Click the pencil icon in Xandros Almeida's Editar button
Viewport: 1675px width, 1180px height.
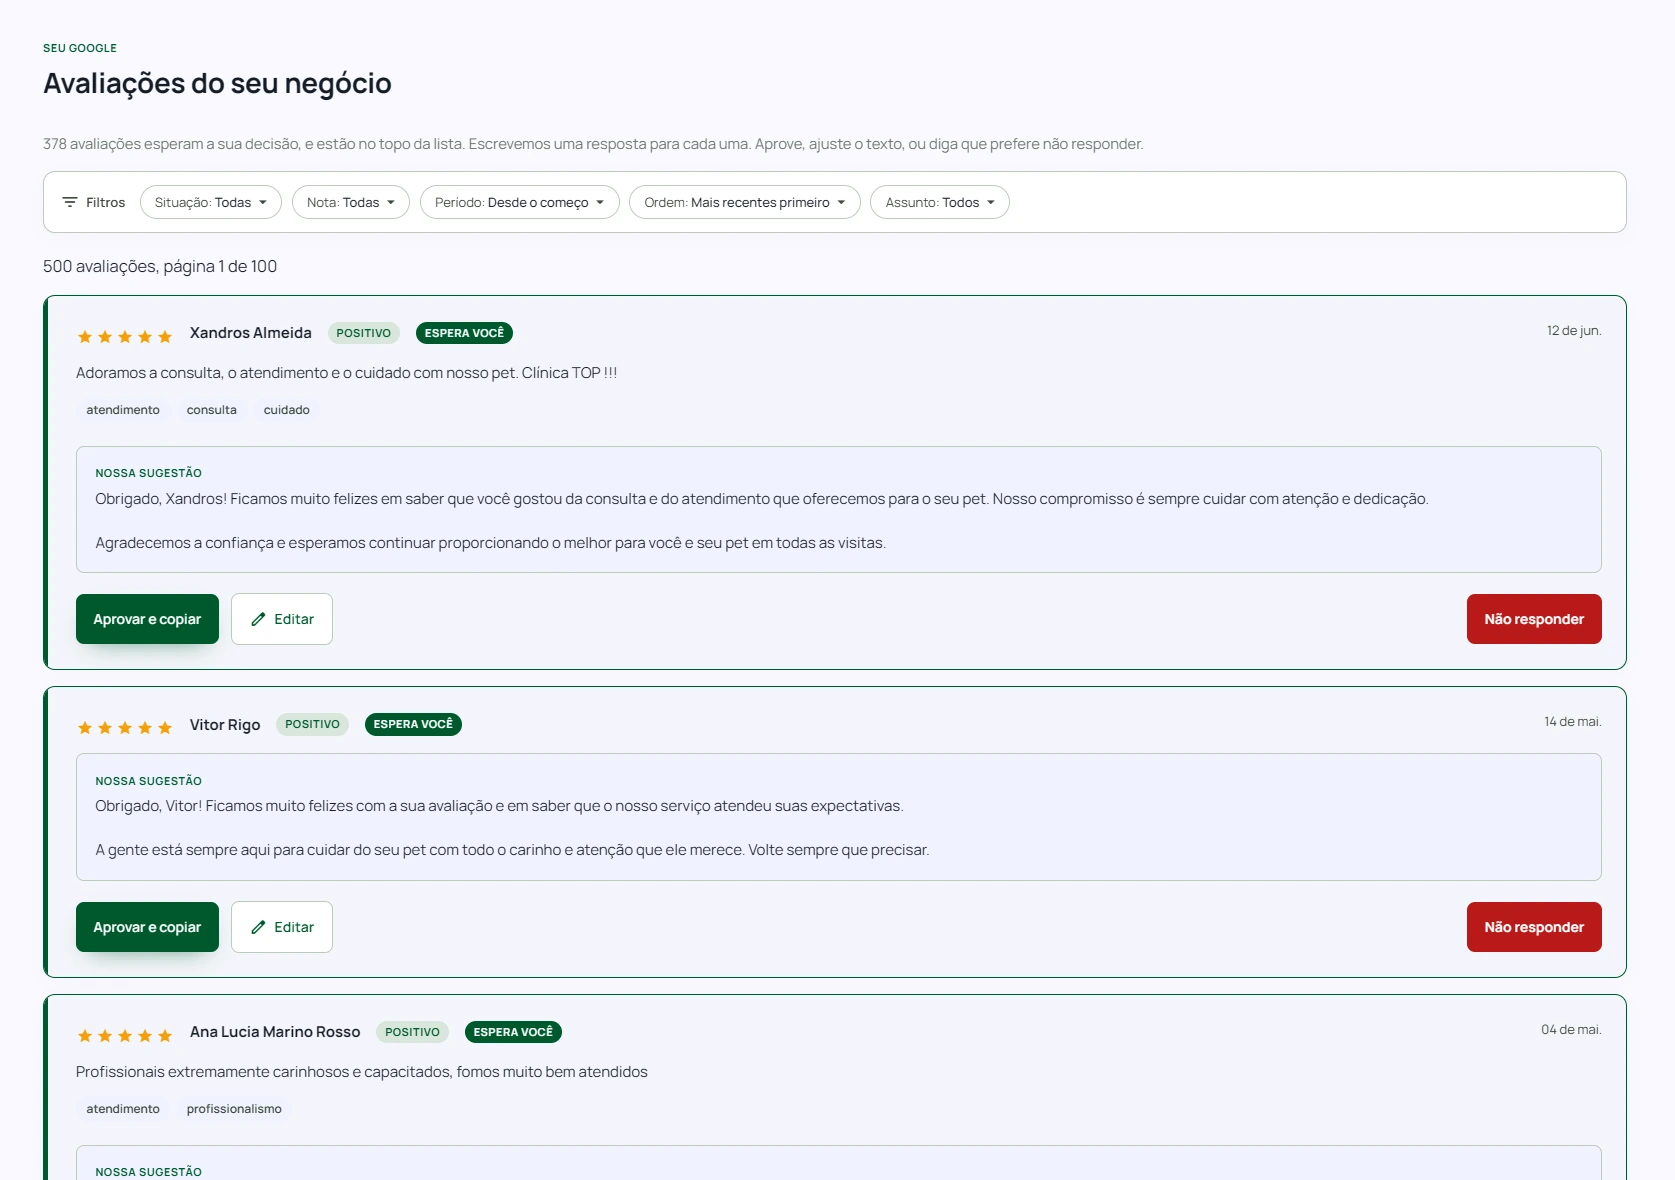coord(258,619)
